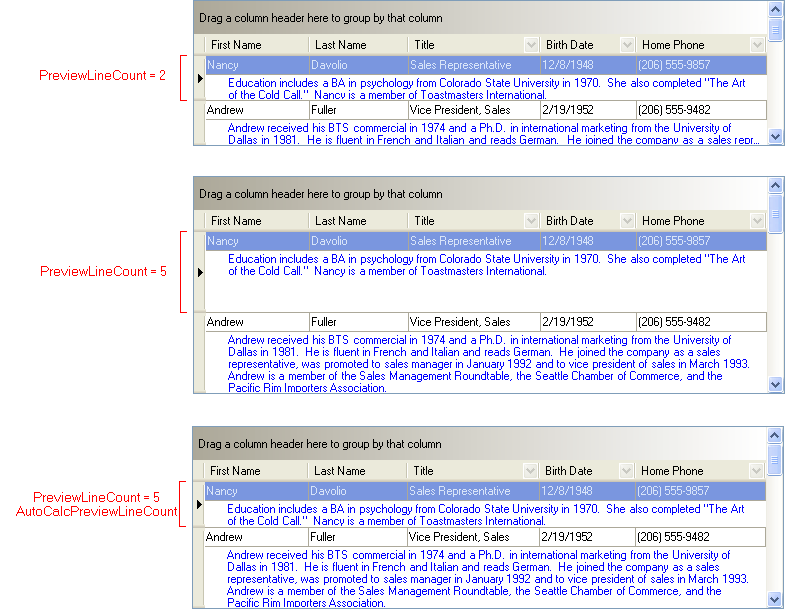Select 'Fuller' cell in middle grid

point(359,322)
